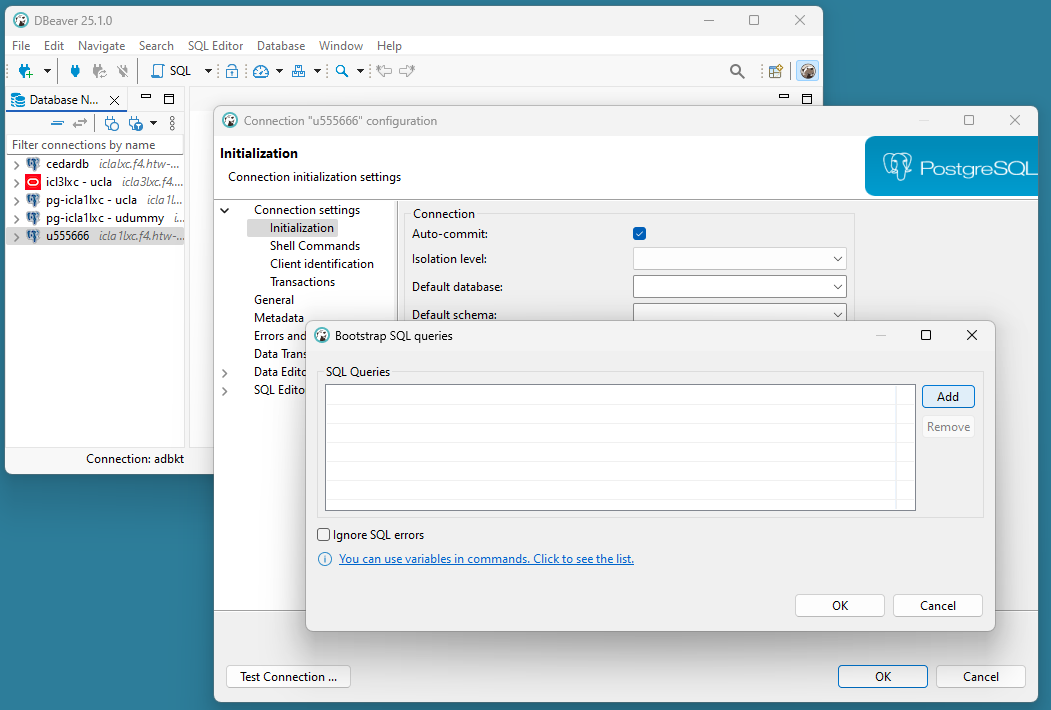Open the navigator filter dropdown arrow
Viewport: 1051px width, 710px height.
click(x=153, y=123)
